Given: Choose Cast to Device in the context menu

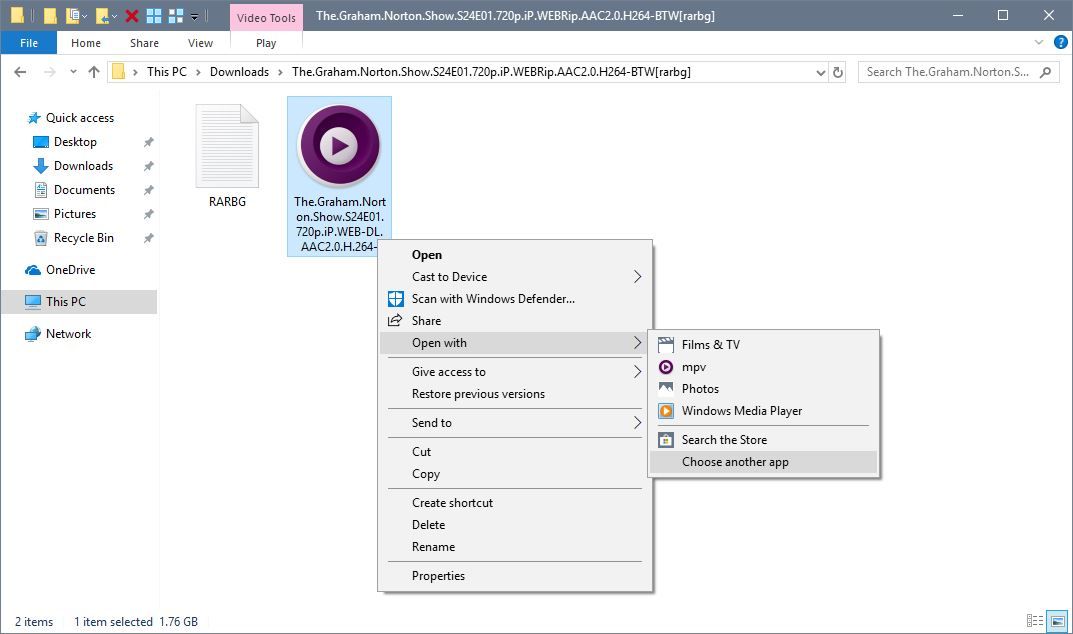Looking at the screenshot, I should click(x=516, y=277).
